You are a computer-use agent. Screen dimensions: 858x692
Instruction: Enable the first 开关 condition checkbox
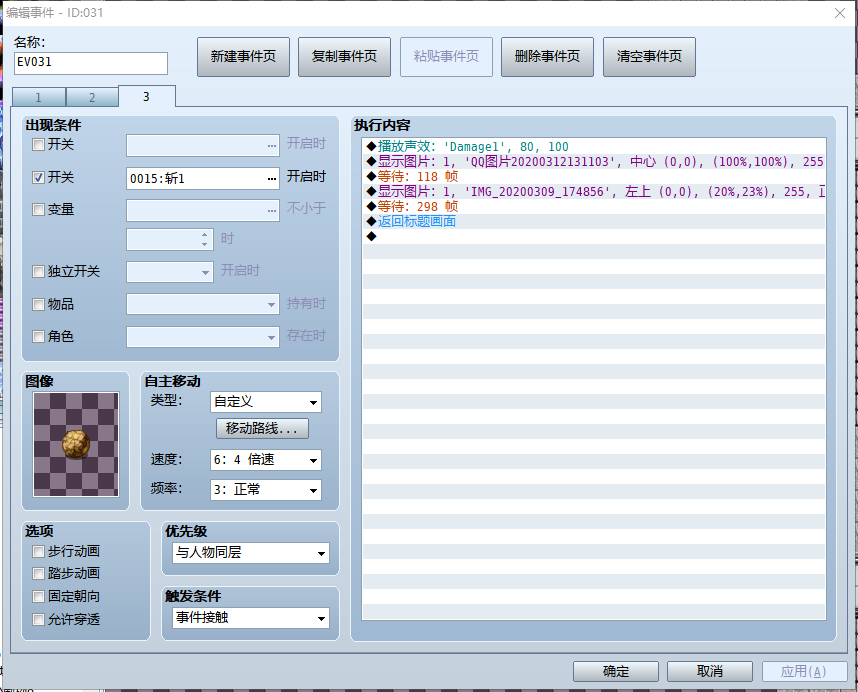(38, 145)
